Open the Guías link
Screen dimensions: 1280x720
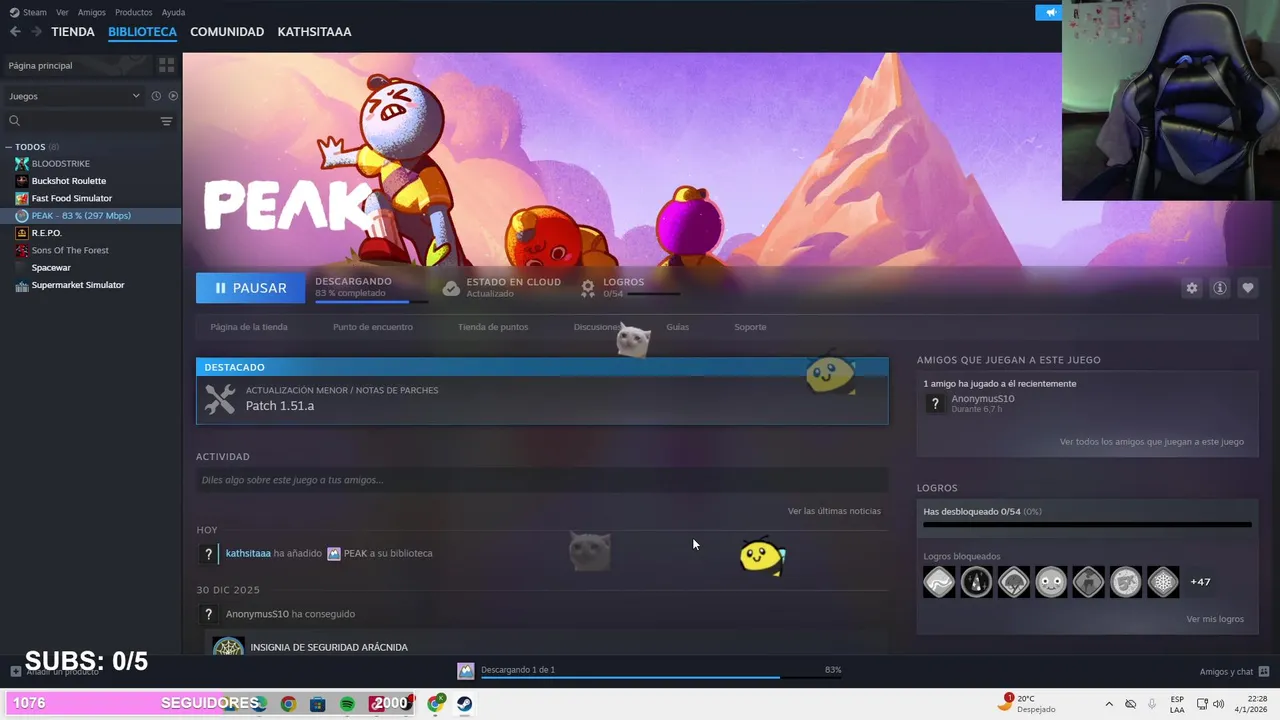click(678, 327)
